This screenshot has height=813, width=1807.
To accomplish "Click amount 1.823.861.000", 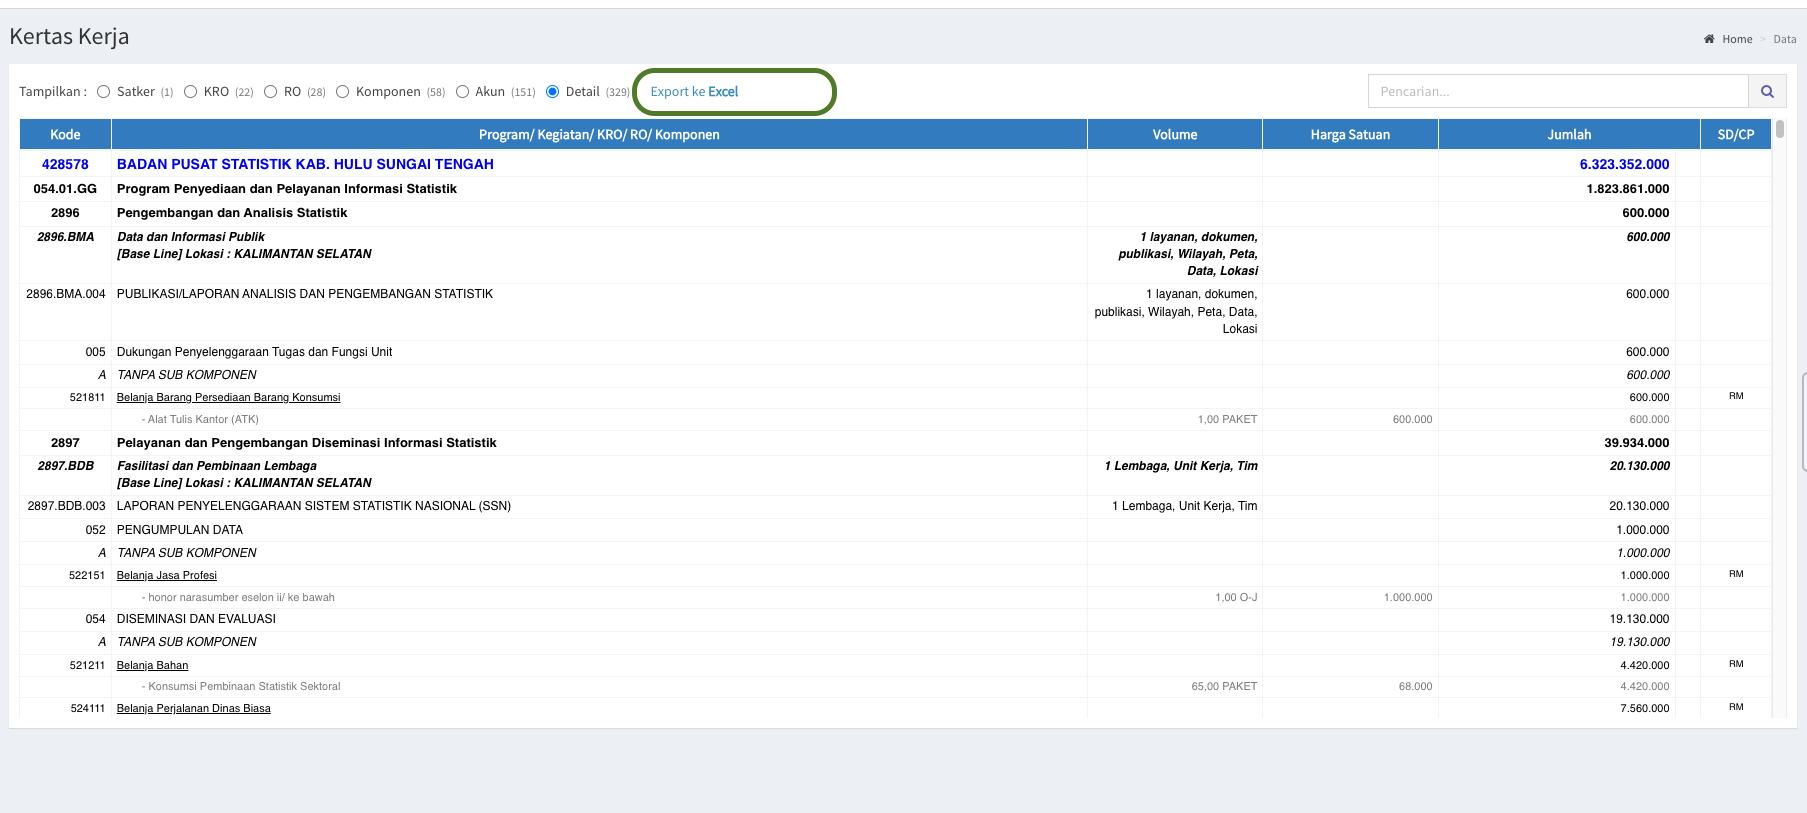I will pyautogui.click(x=1627, y=189).
